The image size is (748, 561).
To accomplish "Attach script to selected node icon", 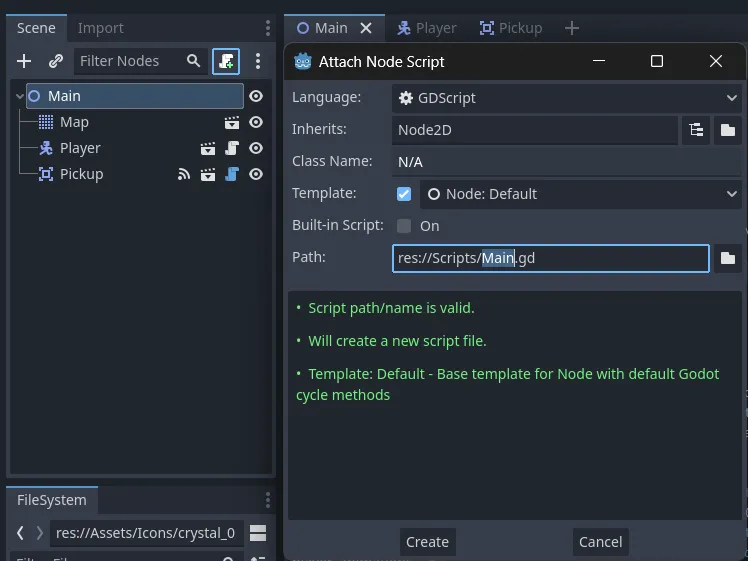I will tap(226, 61).
